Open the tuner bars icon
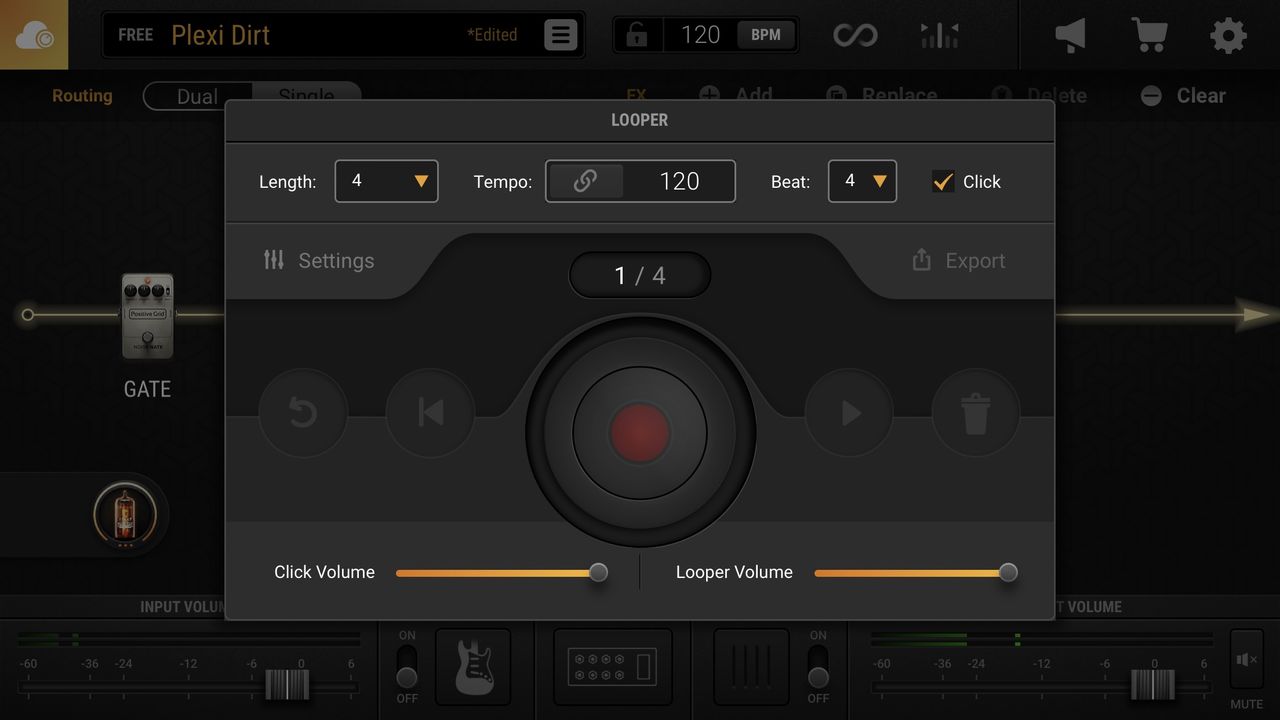The width and height of the screenshot is (1280, 720). click(x=939, y=35)
